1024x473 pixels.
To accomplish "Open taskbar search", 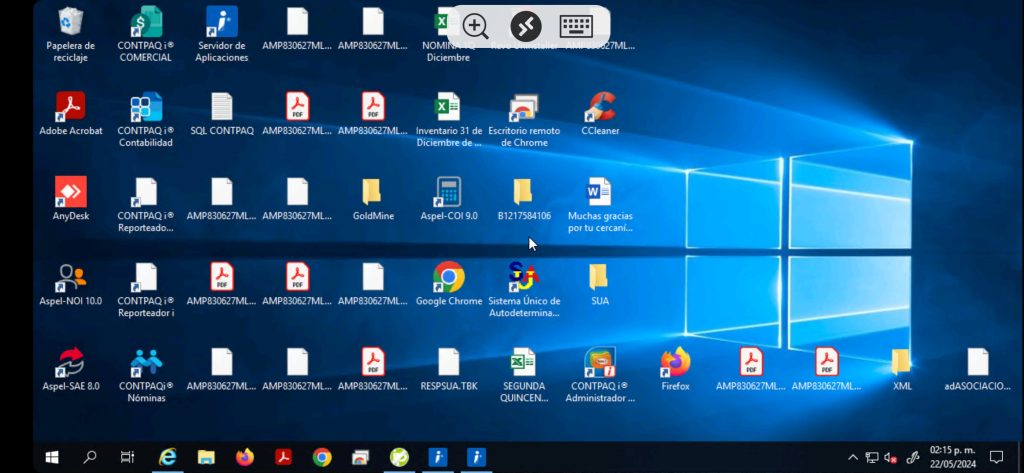I will (90, 457).
